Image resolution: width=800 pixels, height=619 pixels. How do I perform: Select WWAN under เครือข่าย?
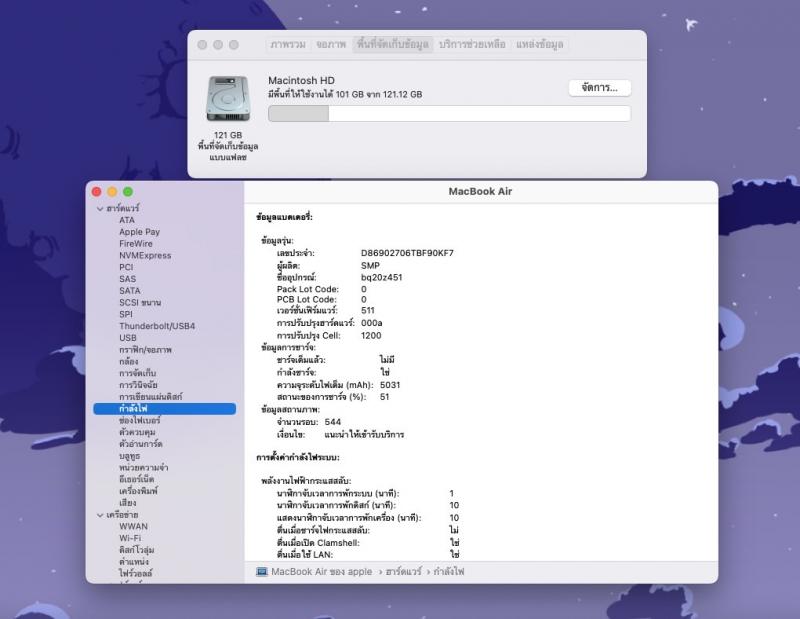click(x=133, y=526)
